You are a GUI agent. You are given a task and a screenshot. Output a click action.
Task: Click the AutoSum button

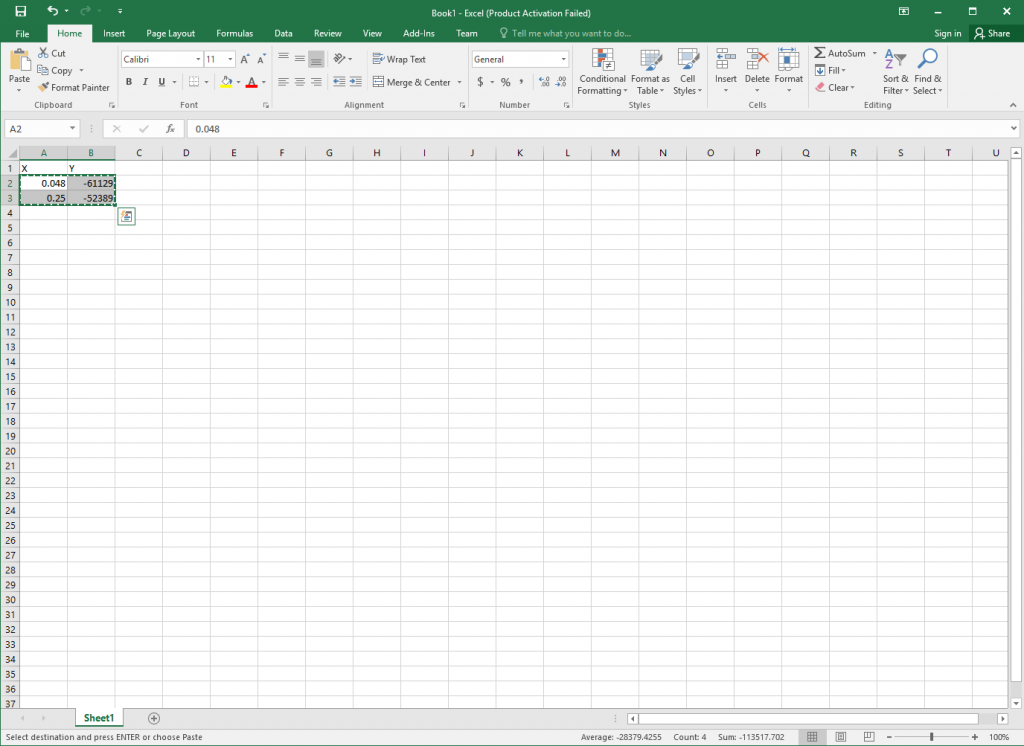click(x=840, y=53)
